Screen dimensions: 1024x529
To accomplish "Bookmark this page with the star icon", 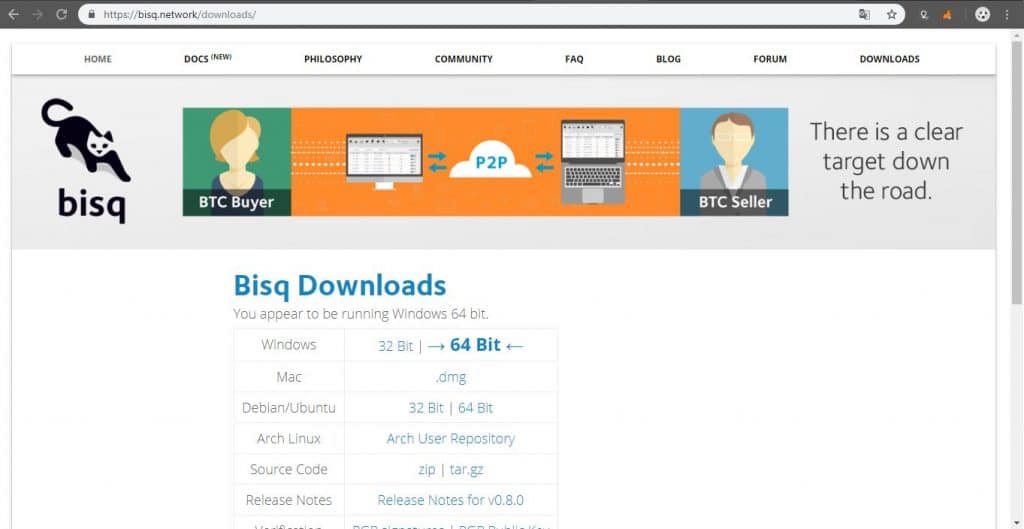I will 891,14.
